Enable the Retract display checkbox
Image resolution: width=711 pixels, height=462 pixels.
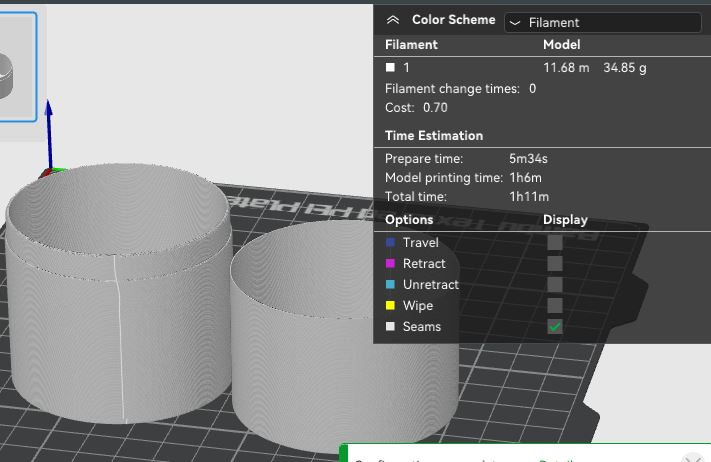click(x=555, y=263)
